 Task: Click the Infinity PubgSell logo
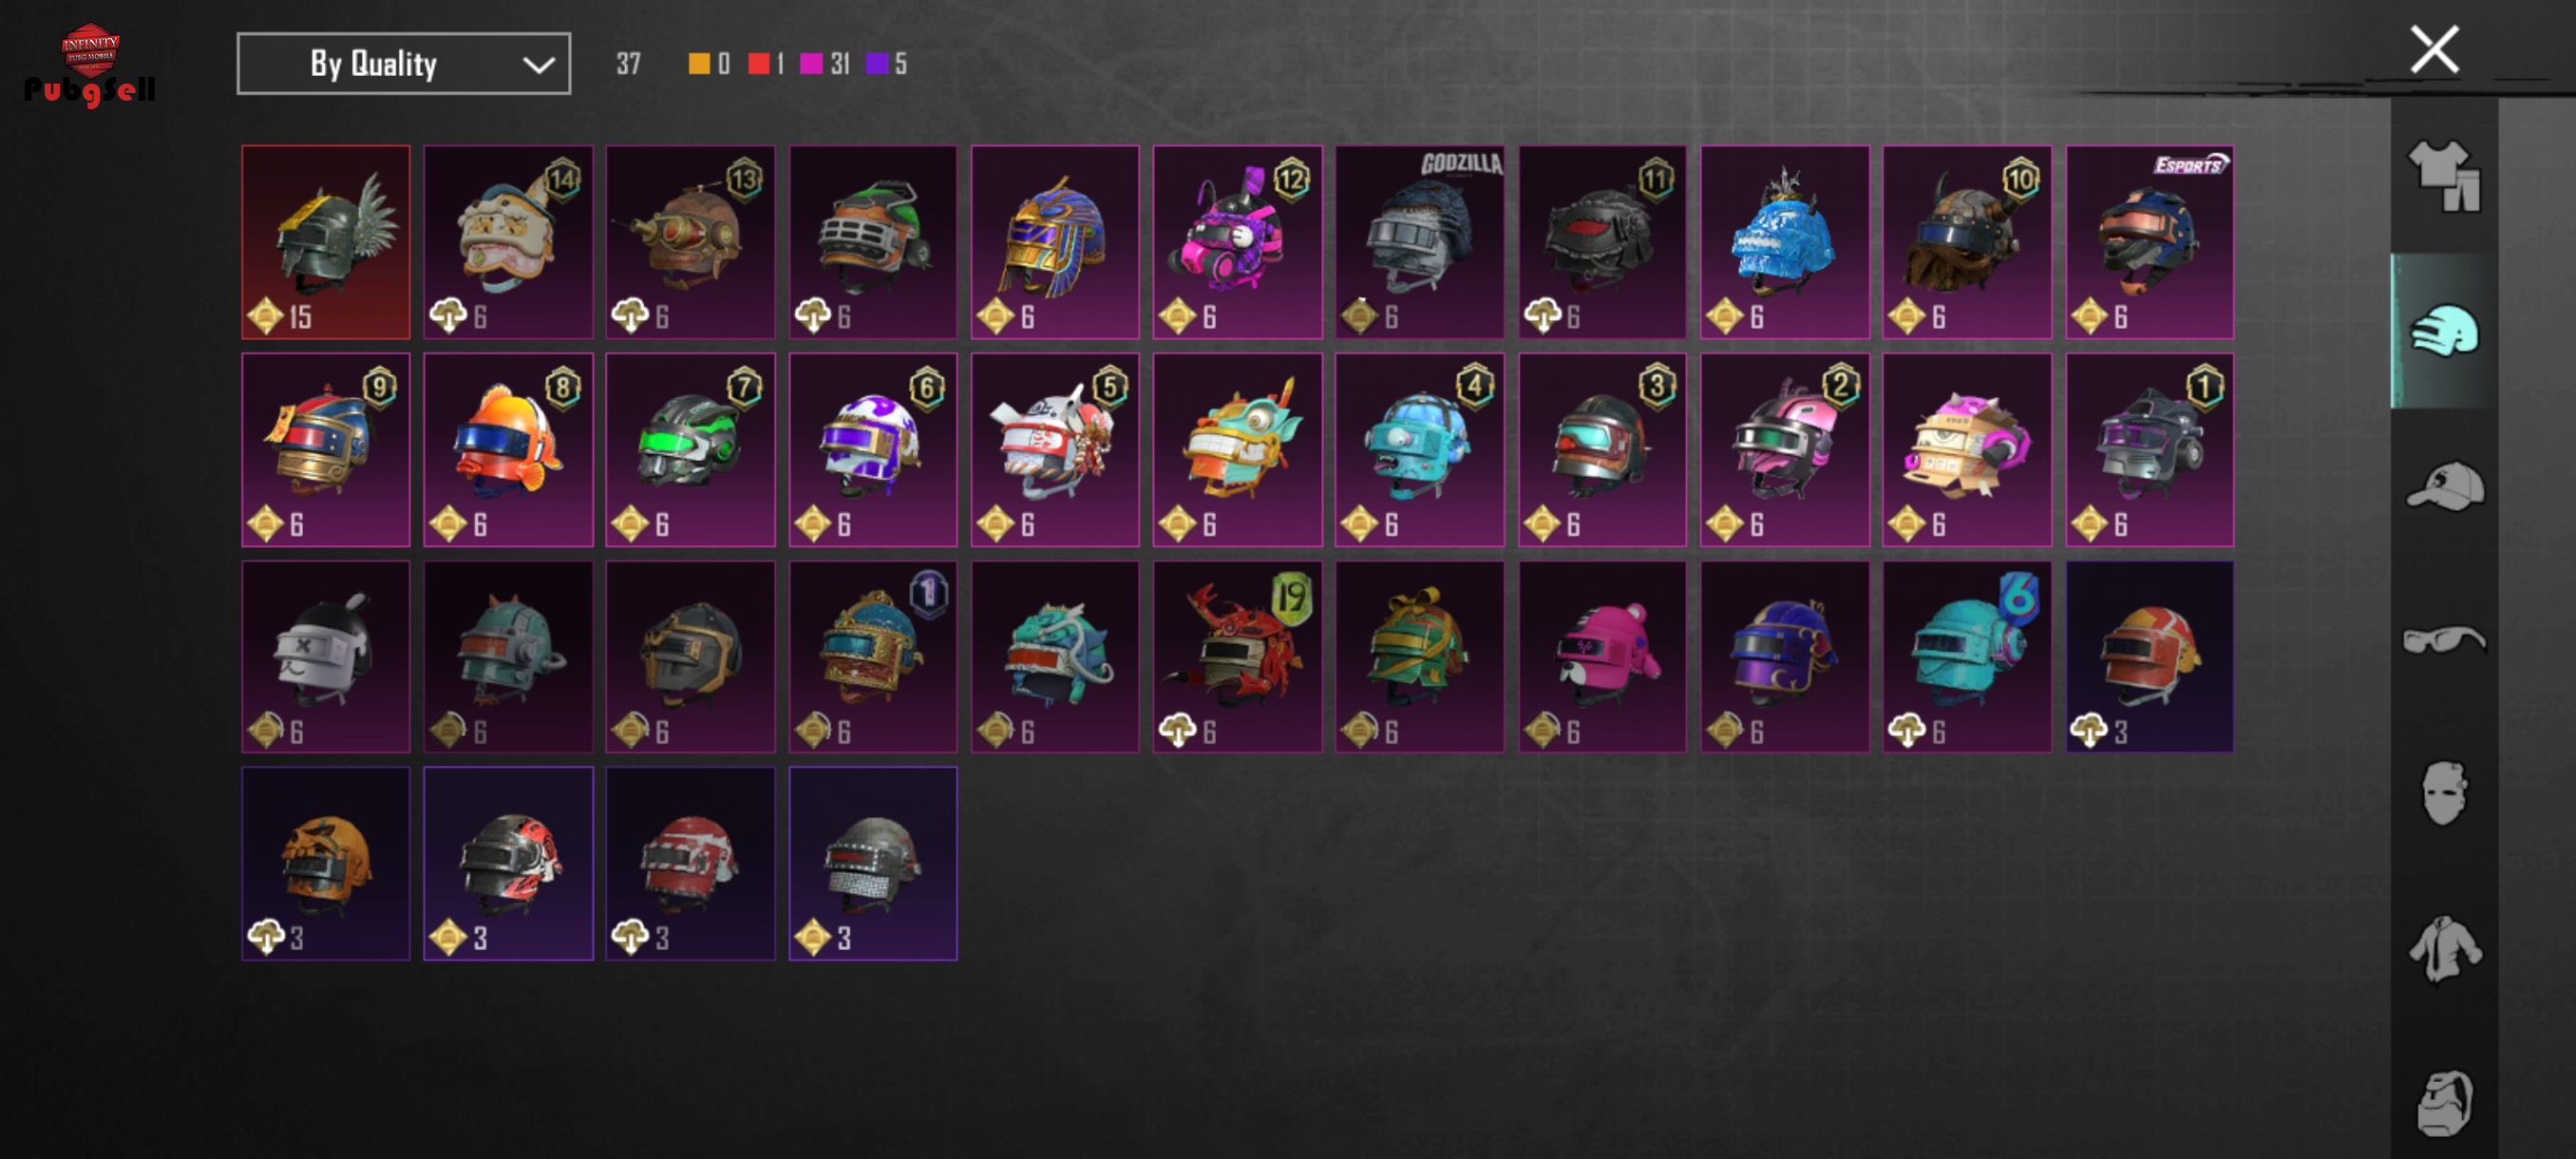point(90,65)
